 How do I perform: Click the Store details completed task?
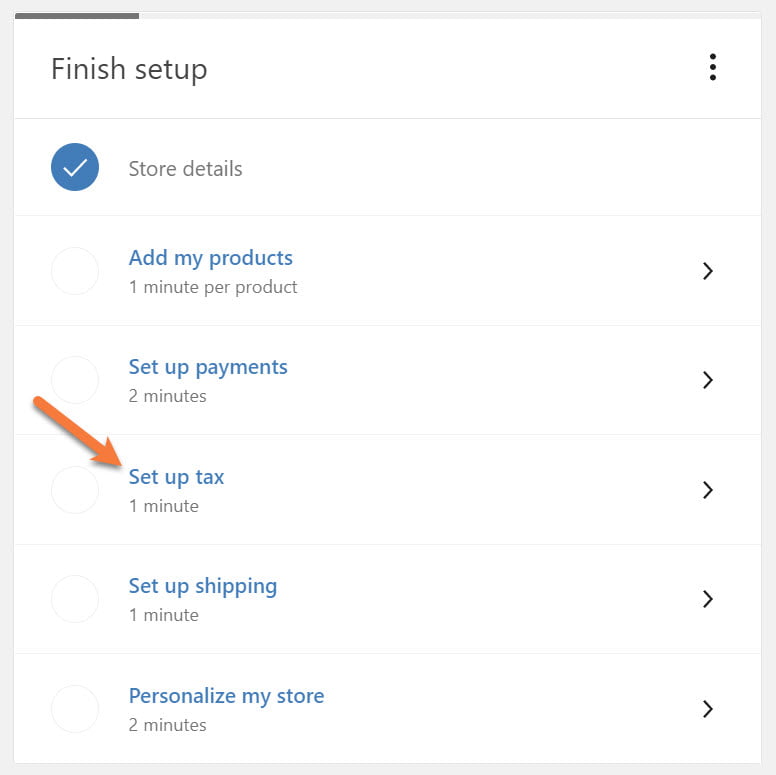[x=185, y=169]
